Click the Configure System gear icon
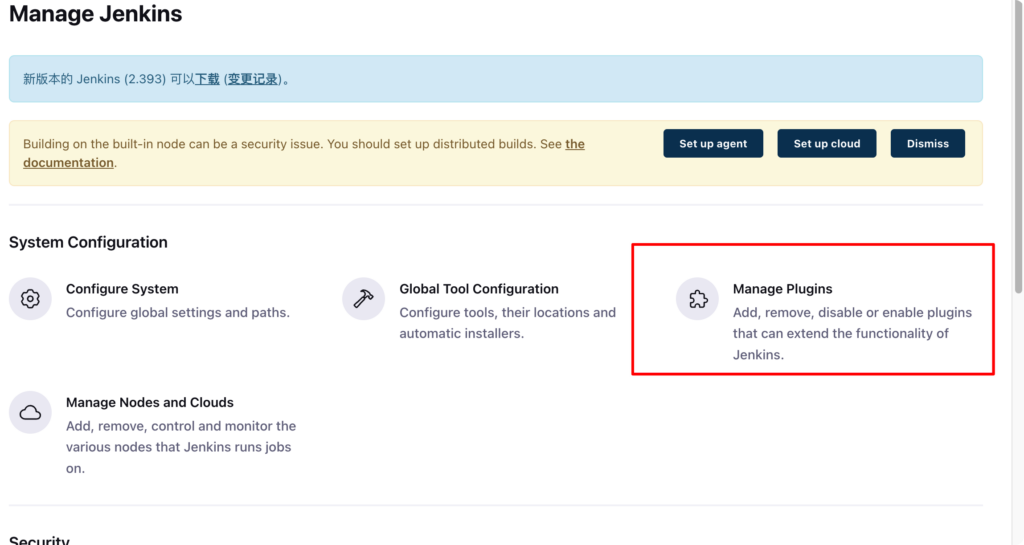Viewport: 1024px width, 545px height. pos(30,299)
